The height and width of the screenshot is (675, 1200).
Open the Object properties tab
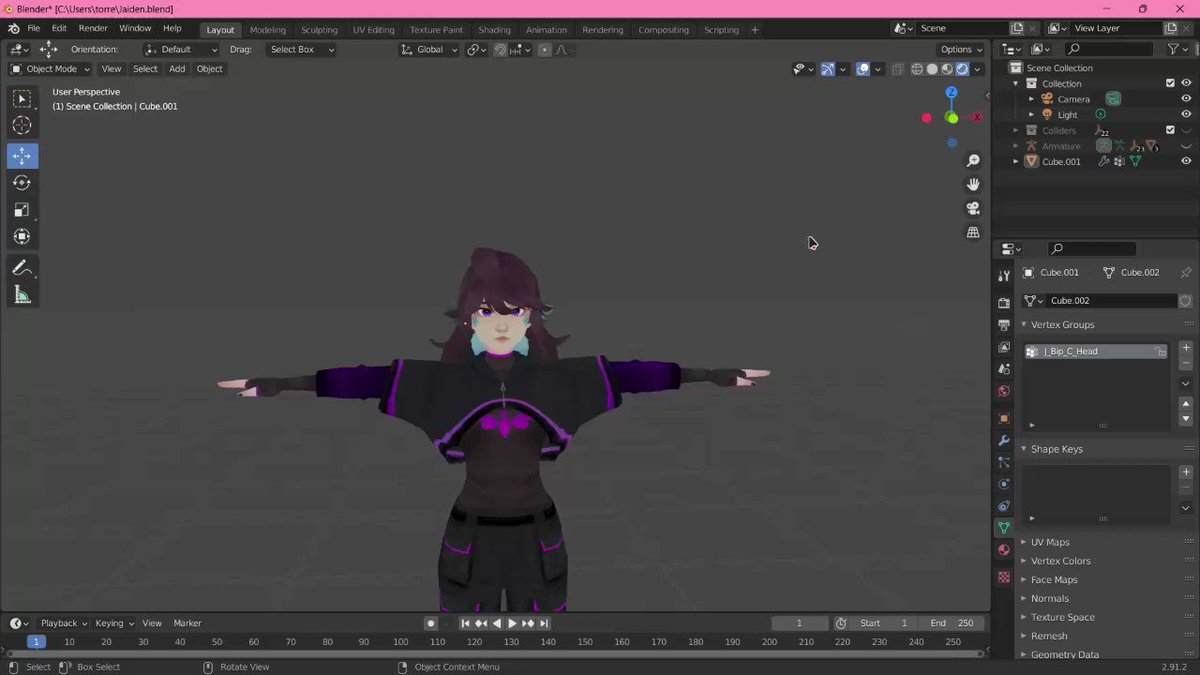1004,418
